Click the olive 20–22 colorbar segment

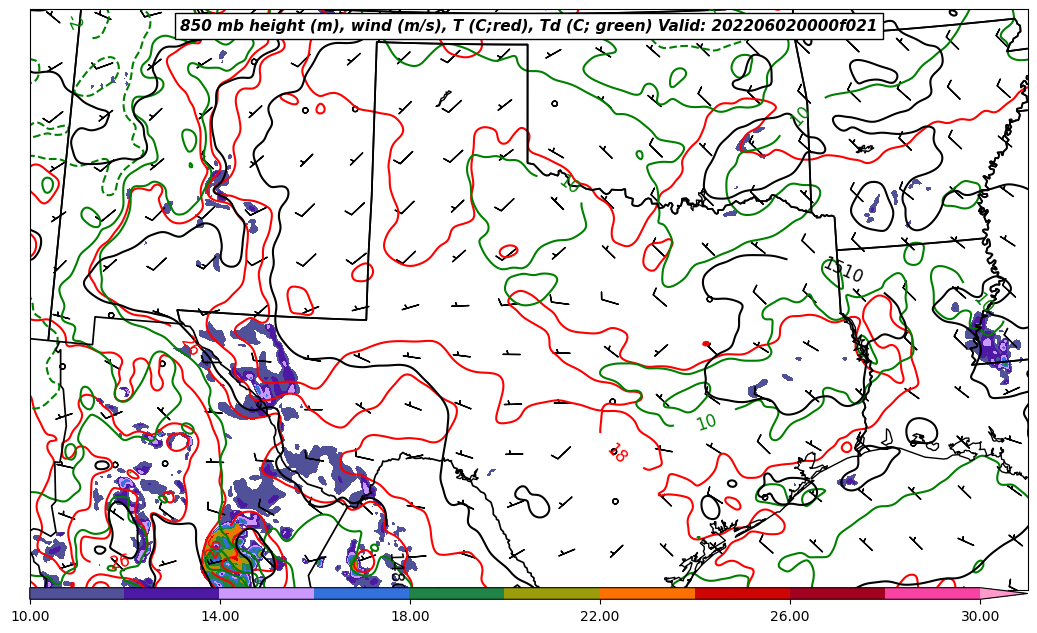click(x=552, y=594)
